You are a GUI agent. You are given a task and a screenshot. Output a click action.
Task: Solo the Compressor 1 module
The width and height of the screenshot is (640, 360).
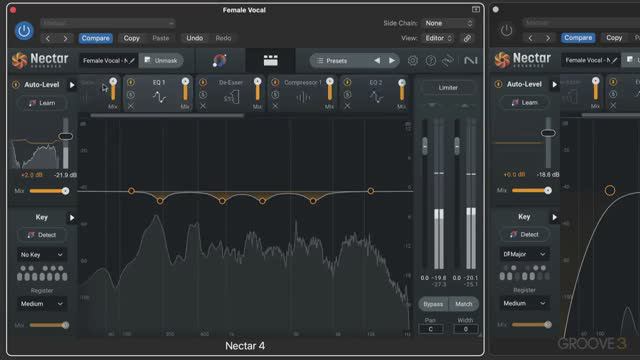(x=275, y=95)
